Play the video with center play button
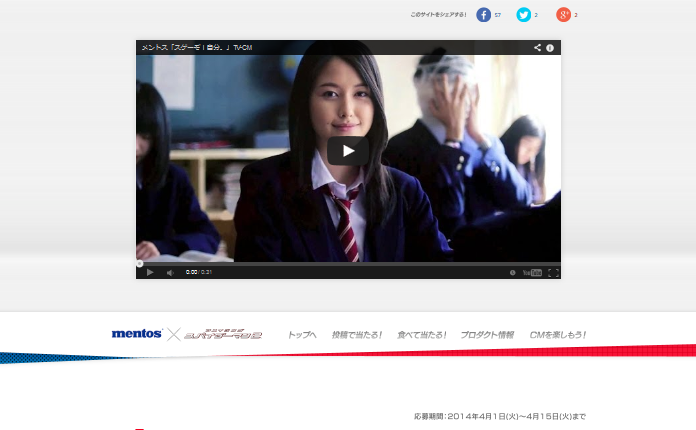 348,151
